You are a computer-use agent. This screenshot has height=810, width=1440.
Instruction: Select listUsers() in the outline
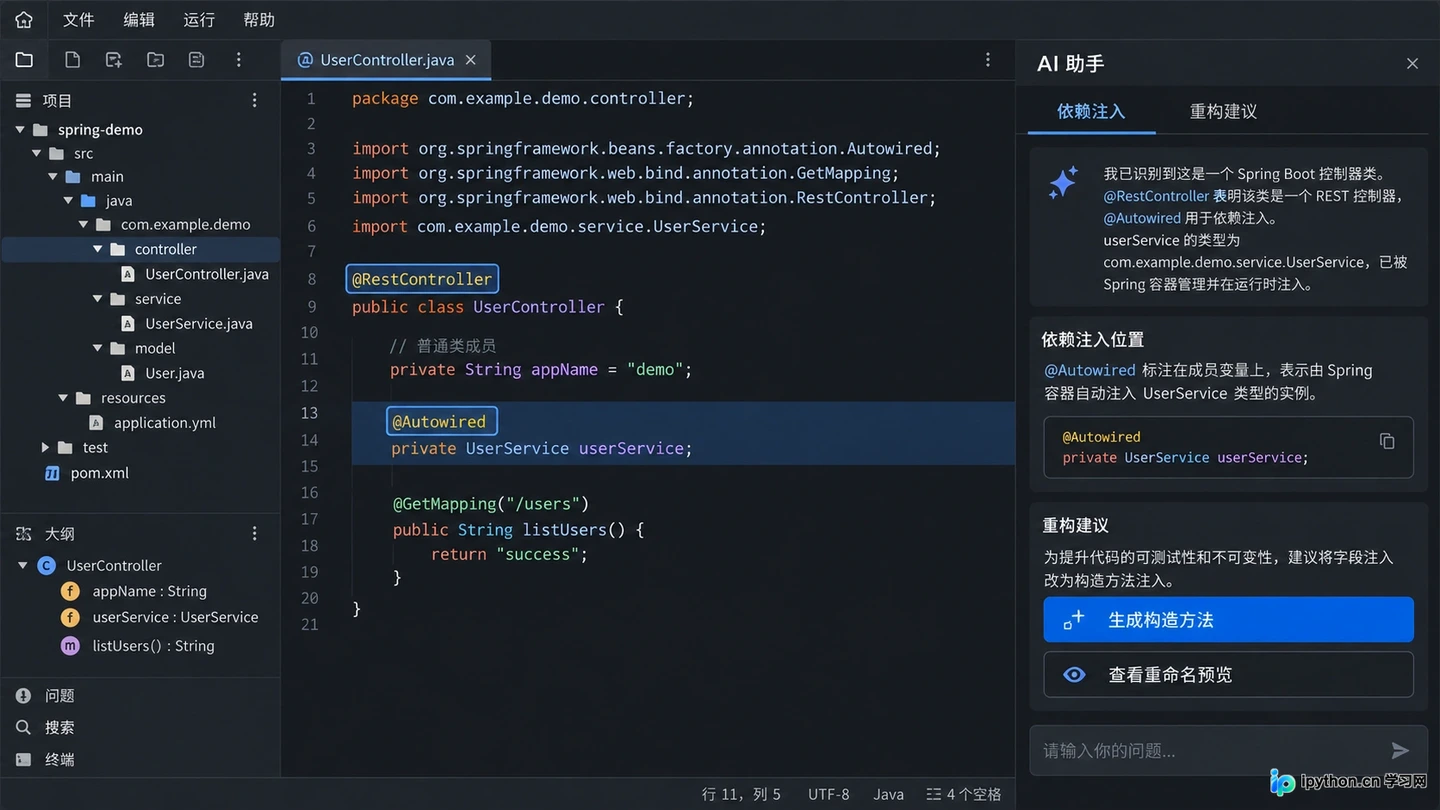(x=153, y=646)
